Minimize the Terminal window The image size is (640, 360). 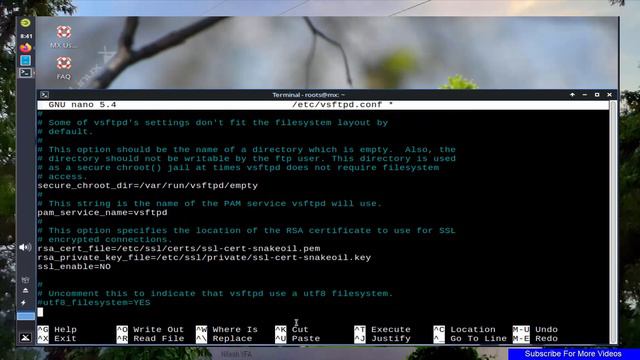pos(584,95)
